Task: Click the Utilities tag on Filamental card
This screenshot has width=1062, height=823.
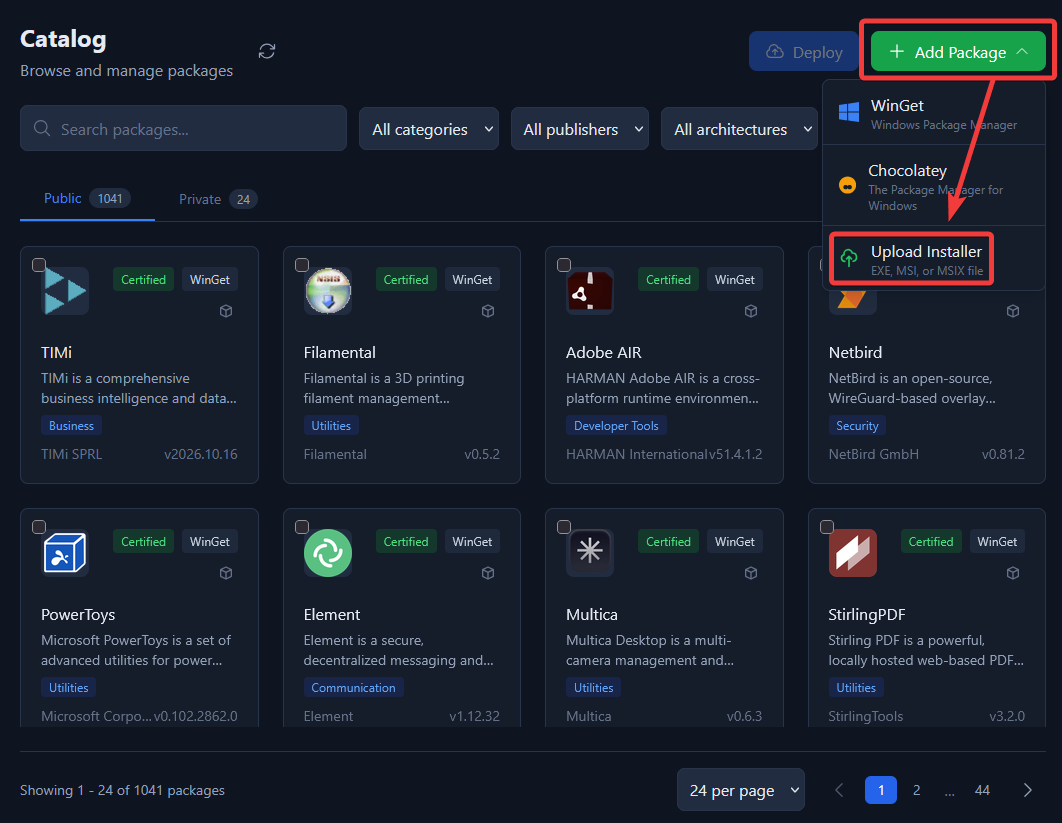Action: [331, 425]
